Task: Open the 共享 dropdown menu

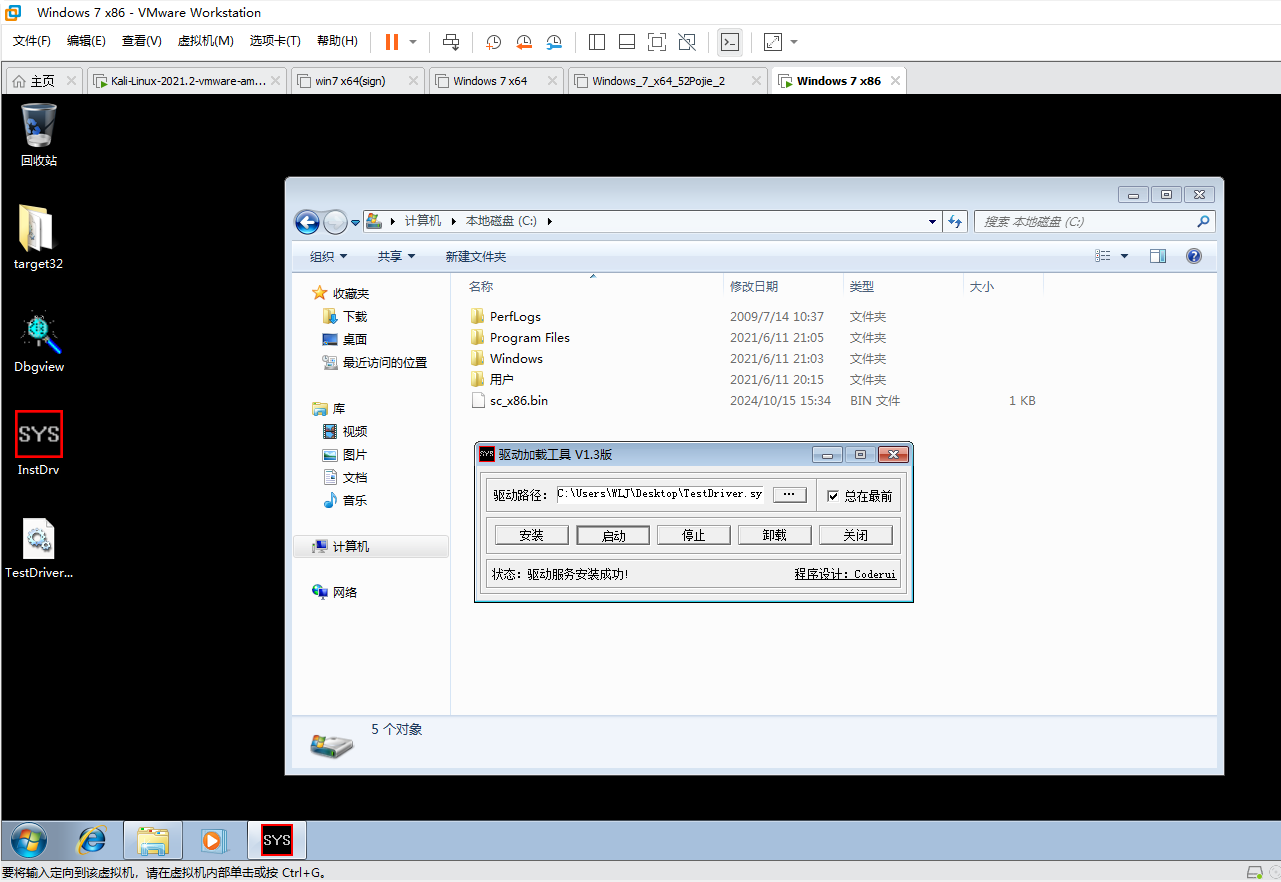Action: tap(396, 256)
